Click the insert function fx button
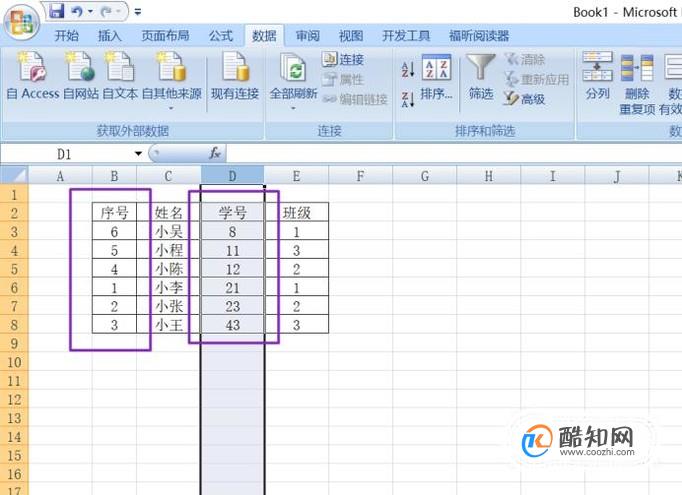Viewport: 682px width, 495px height. [215, 153]
